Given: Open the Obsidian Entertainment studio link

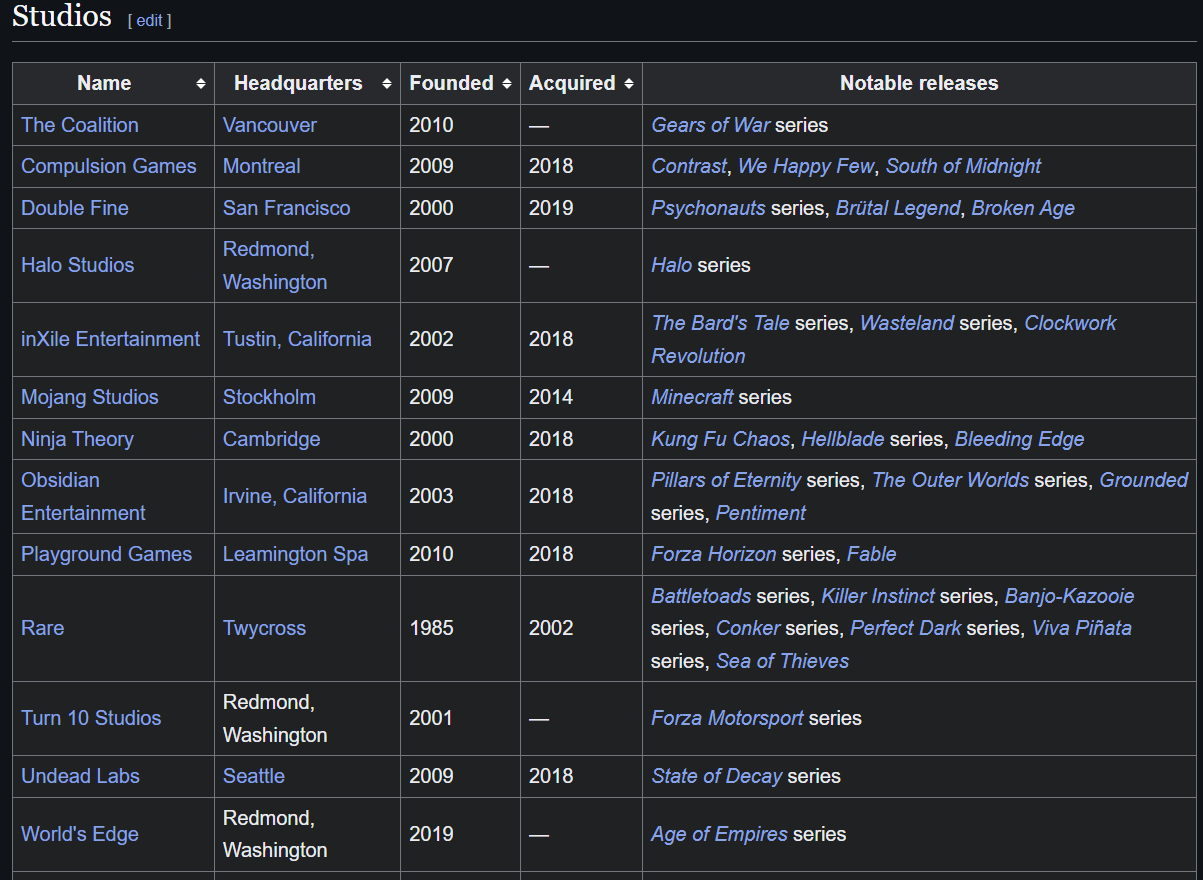Looking at the screenshot, I should 83,496.
